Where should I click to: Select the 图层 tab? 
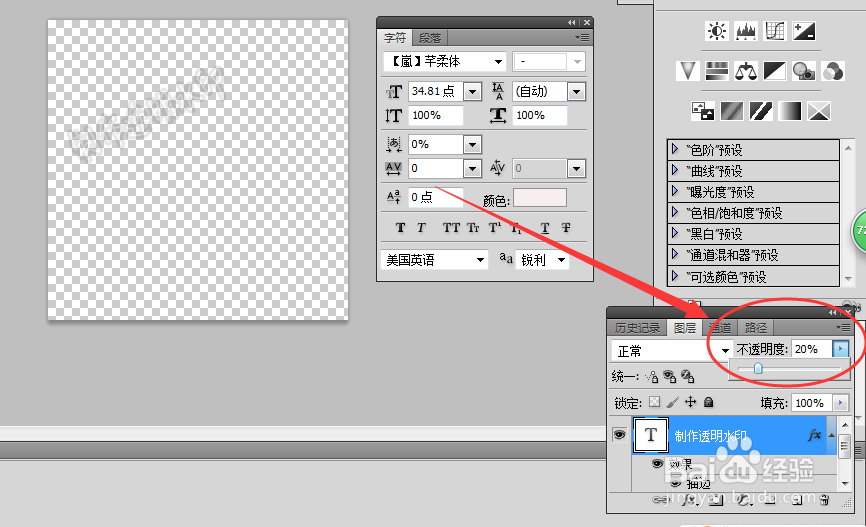[x=685, y=328]
